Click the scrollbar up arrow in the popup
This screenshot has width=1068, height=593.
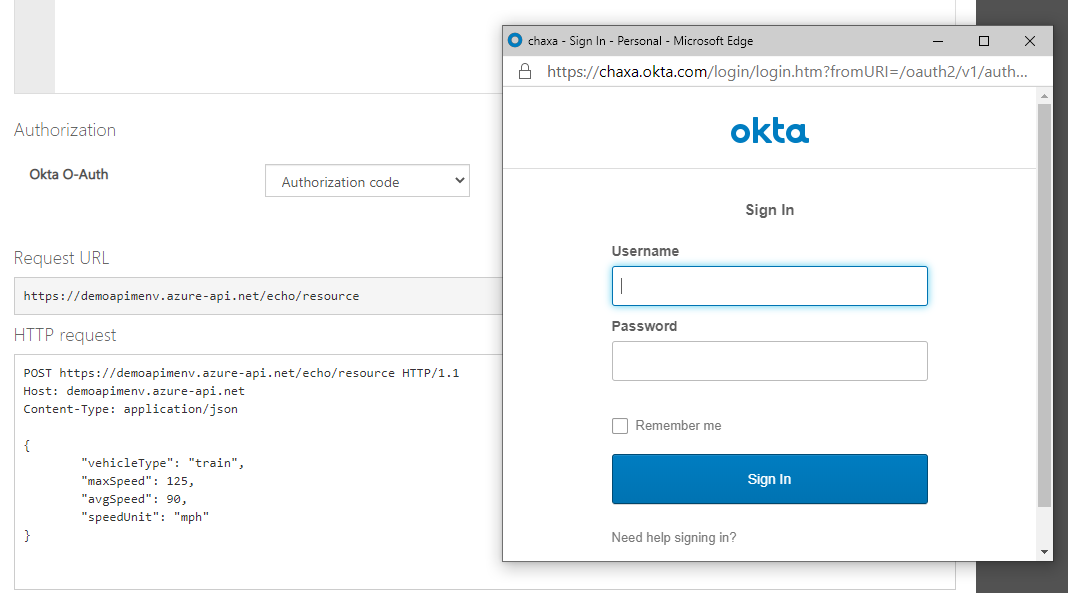pos(1045,96)
